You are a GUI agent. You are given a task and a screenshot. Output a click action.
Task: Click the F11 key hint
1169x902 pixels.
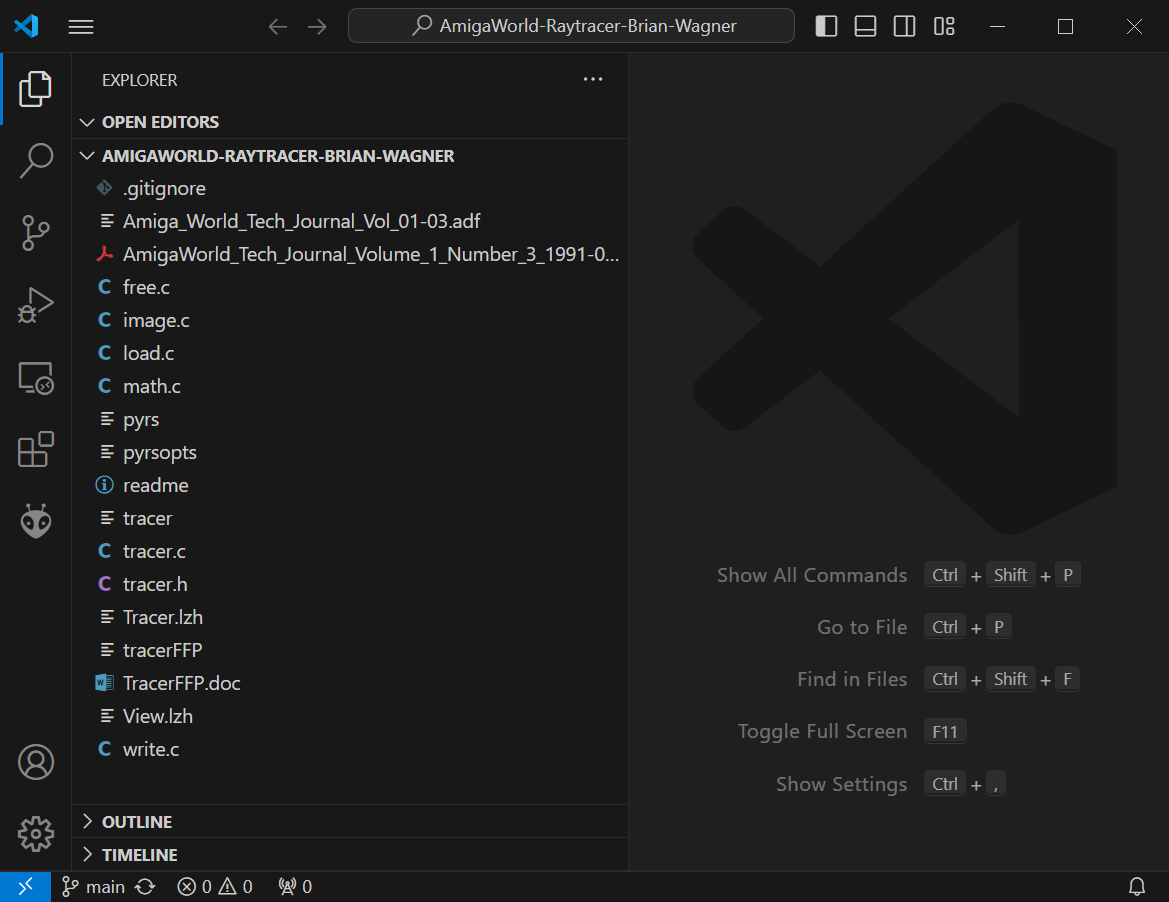[945, 731]
